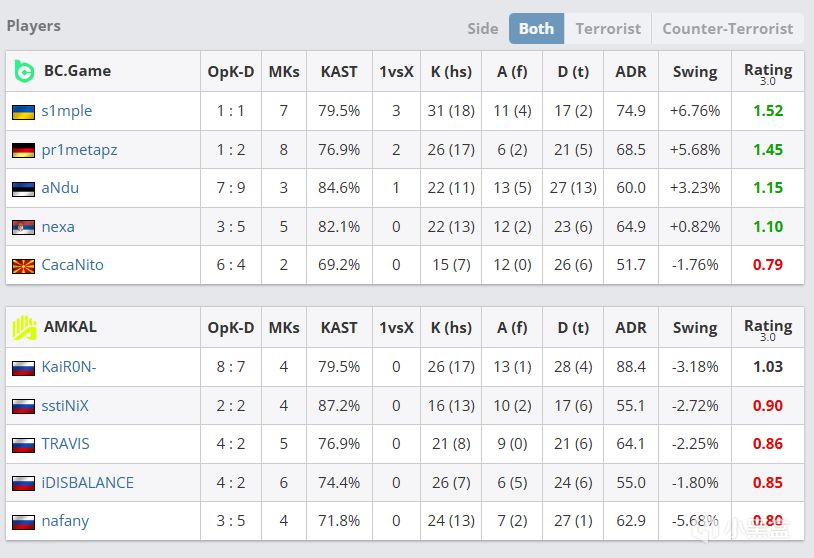
Task: Click the AMKAL team logo icon
Action: [x=24, y=327]
